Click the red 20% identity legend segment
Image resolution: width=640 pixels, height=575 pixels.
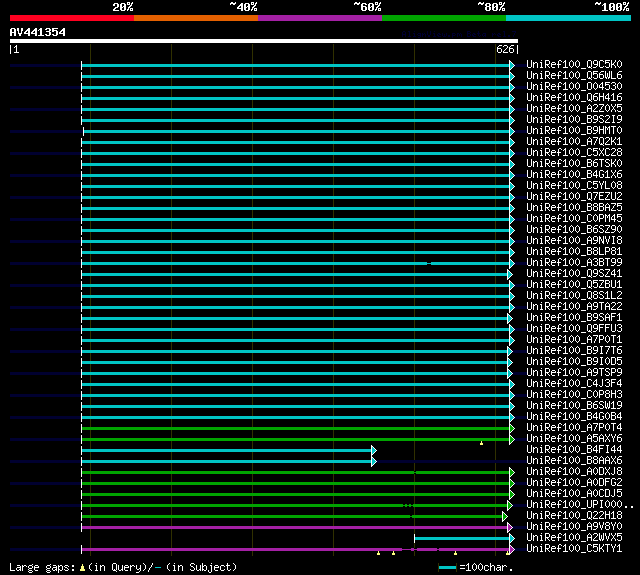(x=72, y=18)
